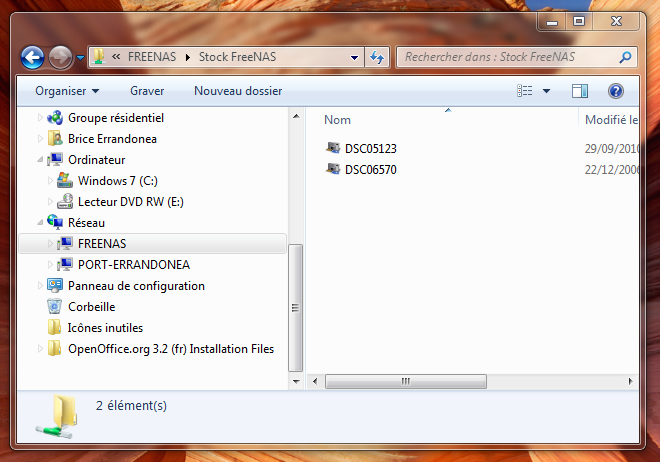The height and width of the screenshot is (462, 660).
Task: Click the navigation pane scroll up arrow
Action: 296,116
